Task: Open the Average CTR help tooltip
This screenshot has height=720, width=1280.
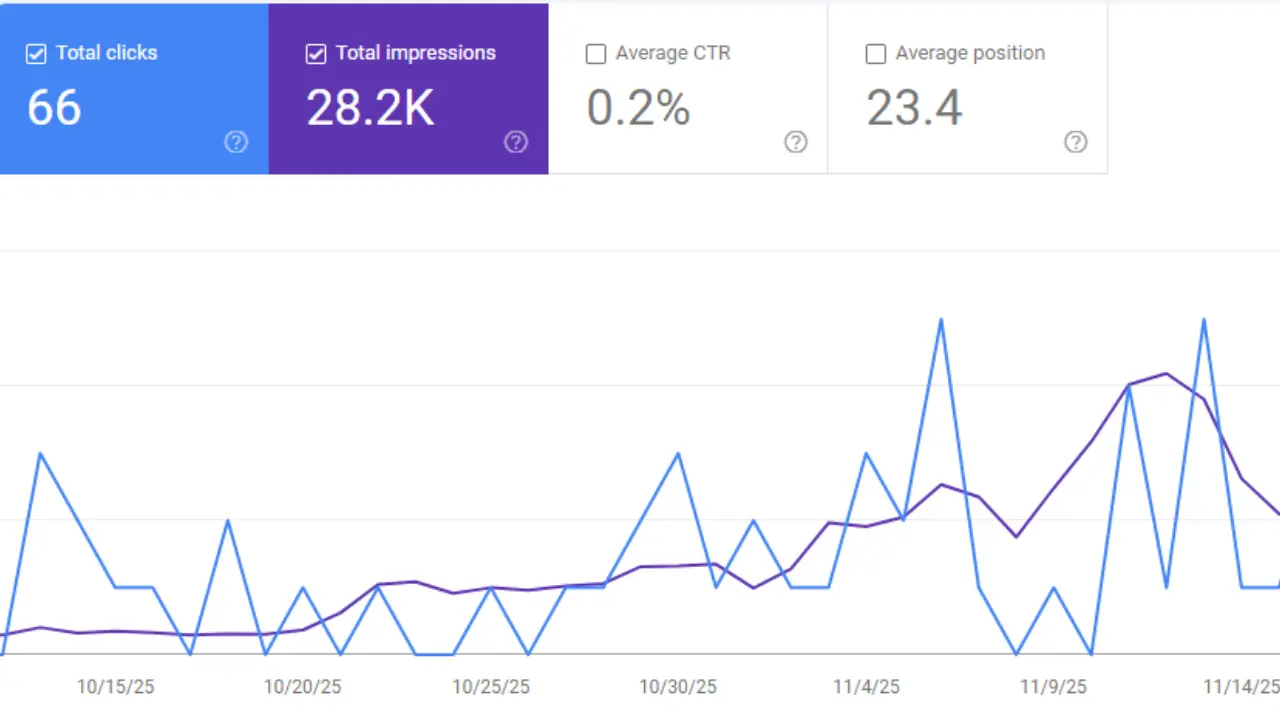Action: [x=796, y=142]
